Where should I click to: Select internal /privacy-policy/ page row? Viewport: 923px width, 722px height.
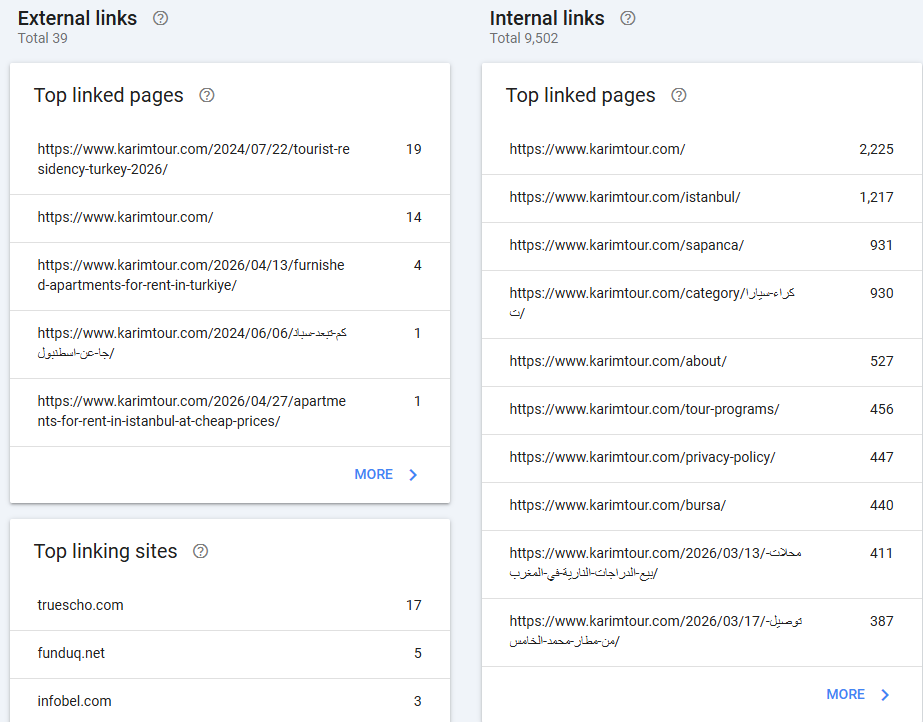tap(702, 458)
